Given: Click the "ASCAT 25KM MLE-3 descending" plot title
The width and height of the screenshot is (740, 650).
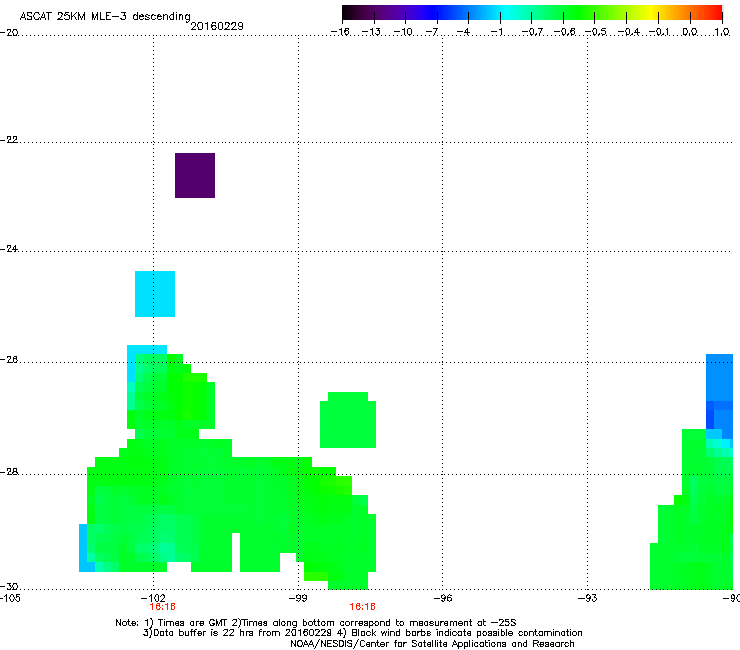Looking at the screenshot, I should click(105, 16).
